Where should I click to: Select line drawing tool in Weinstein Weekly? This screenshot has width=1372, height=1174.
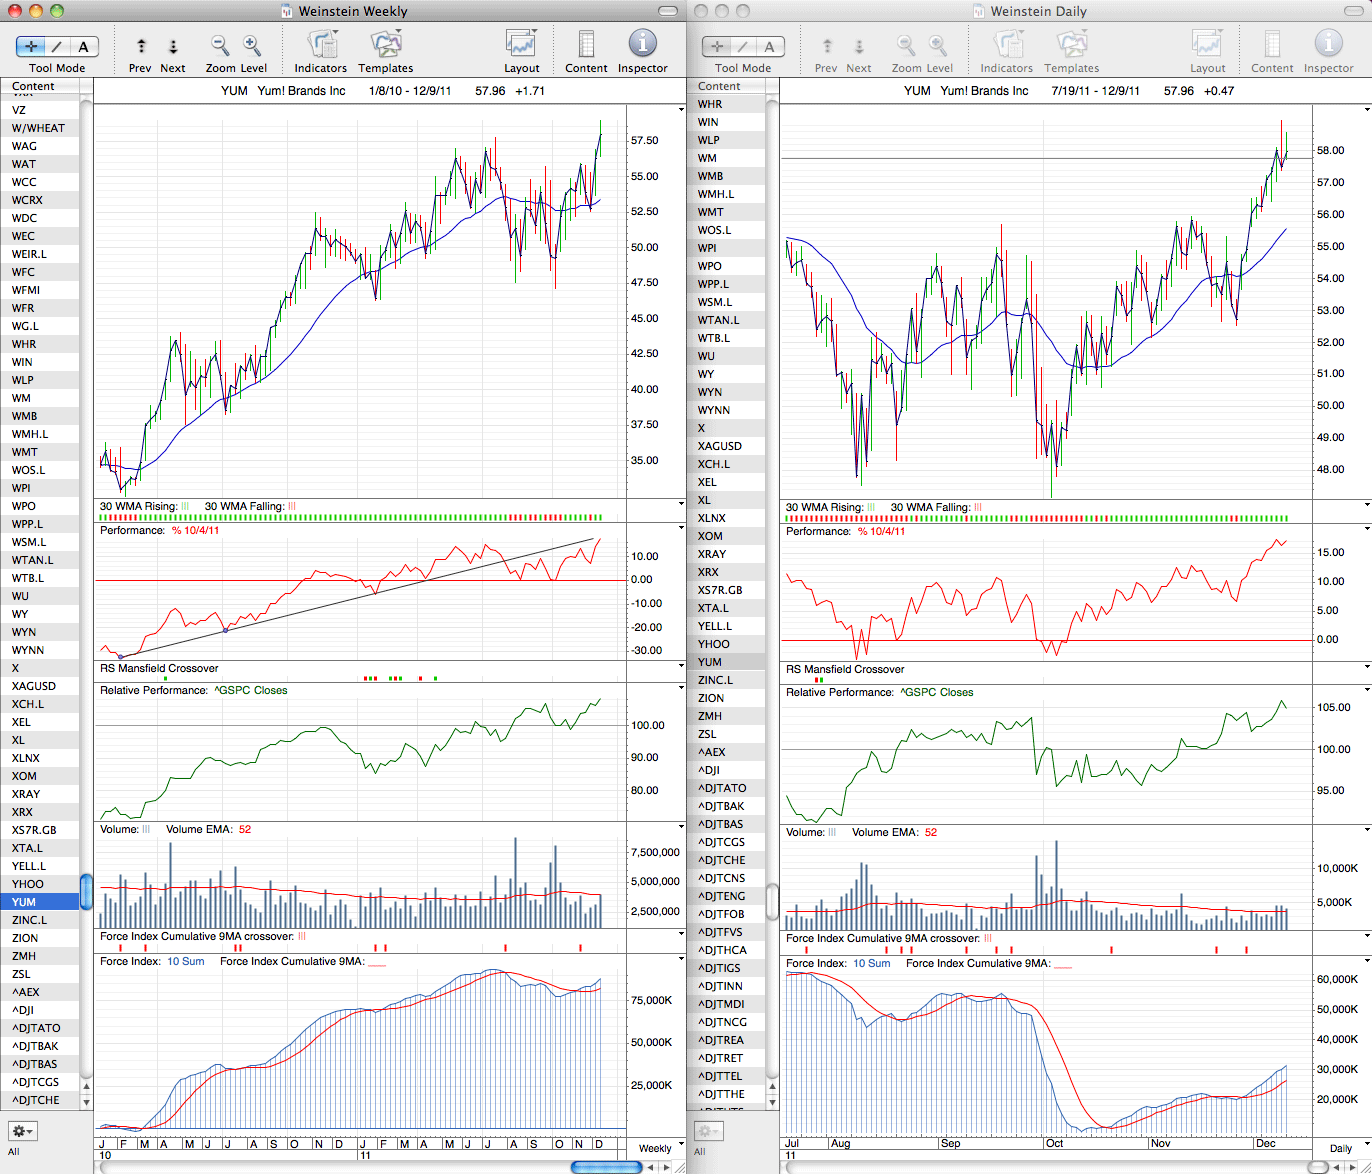point(58,46)
